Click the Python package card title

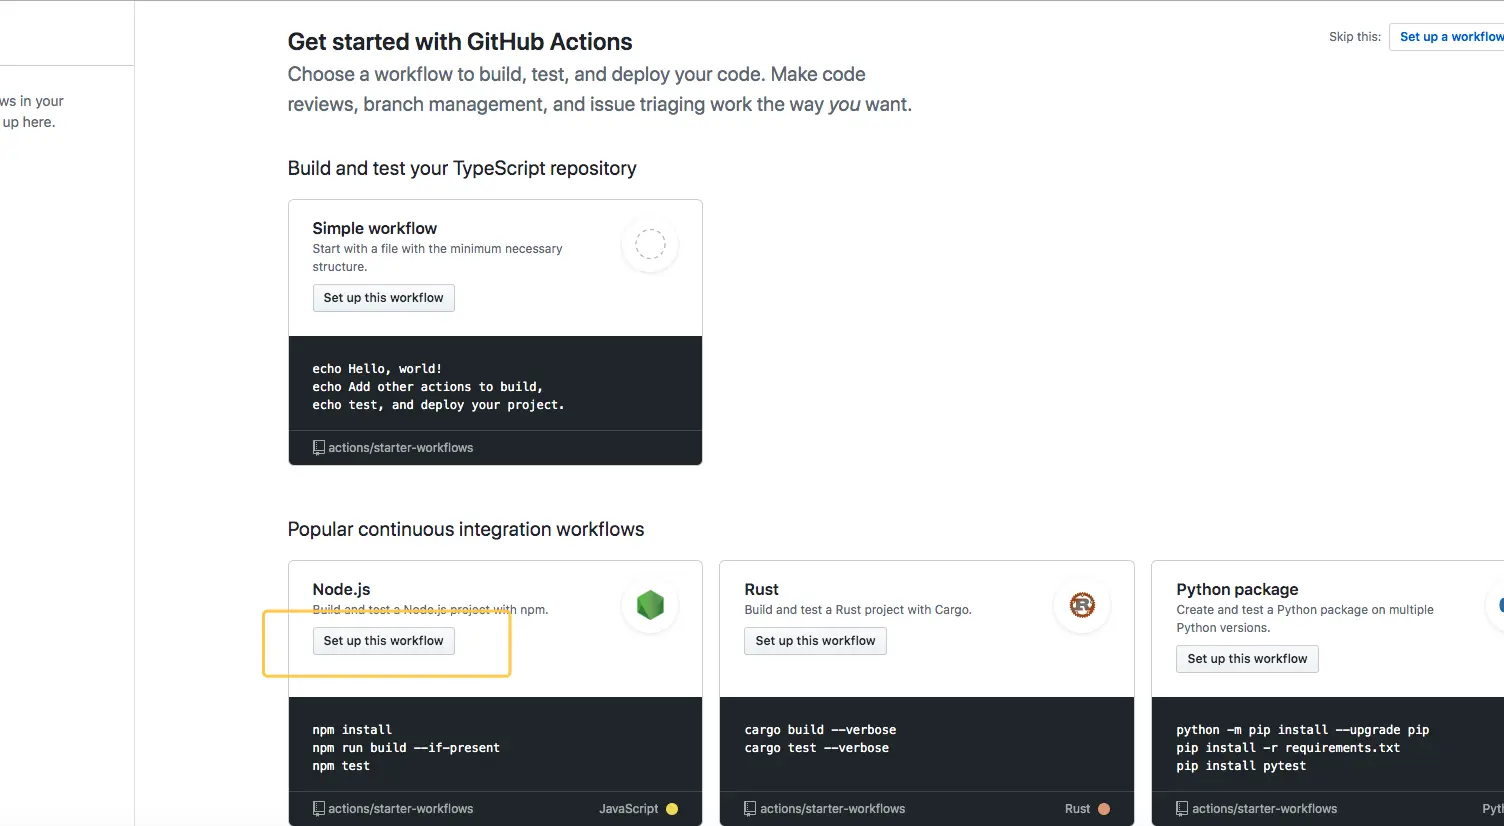point(1237,589)
